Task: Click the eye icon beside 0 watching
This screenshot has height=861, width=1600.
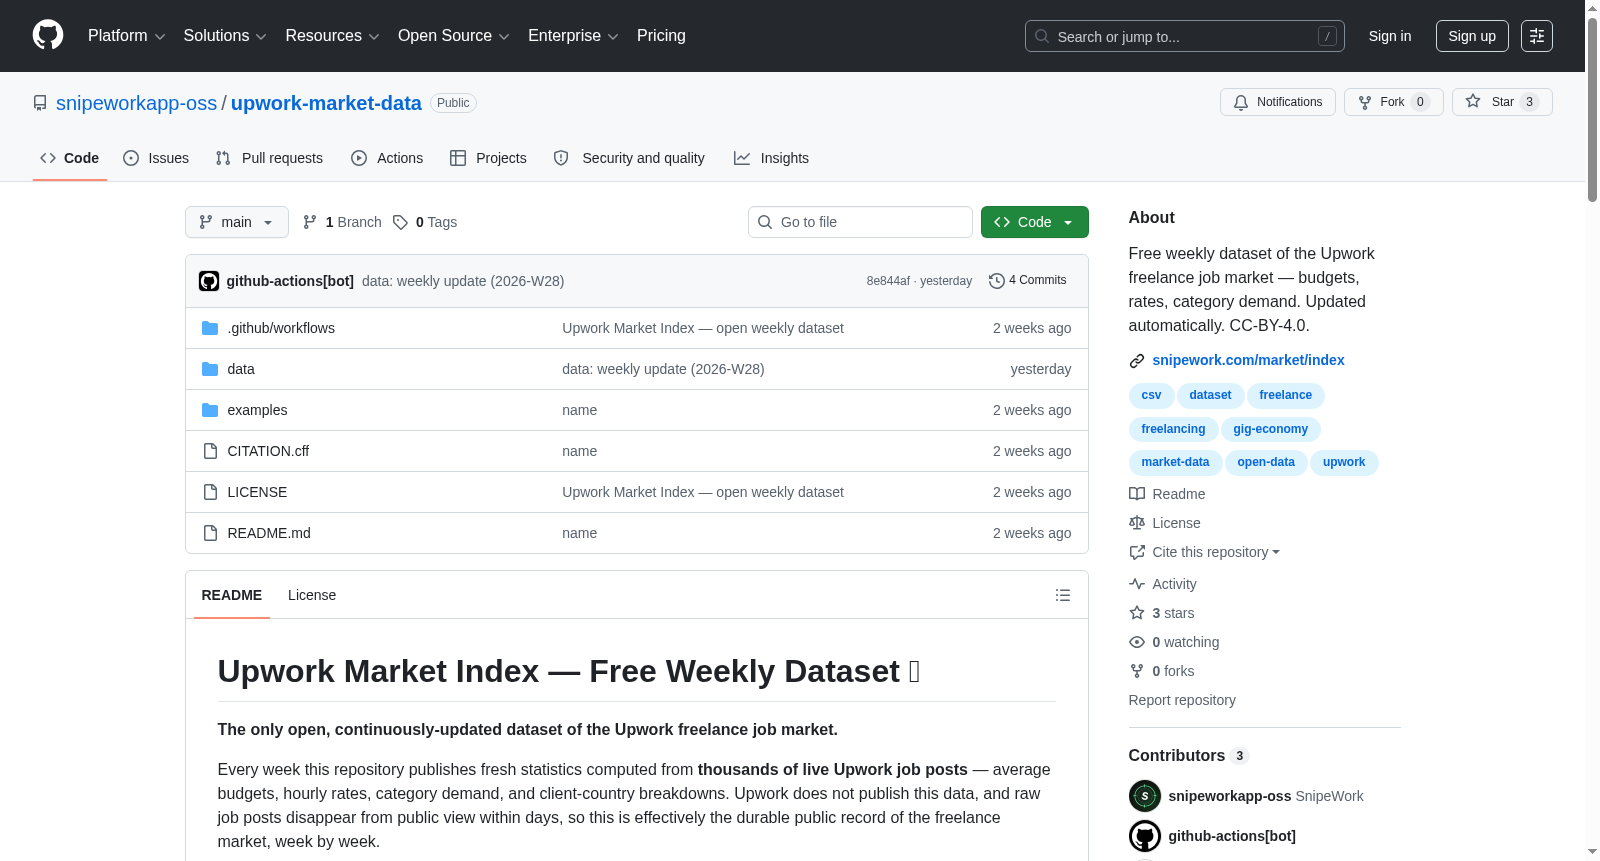Action: click(1137, 642)
